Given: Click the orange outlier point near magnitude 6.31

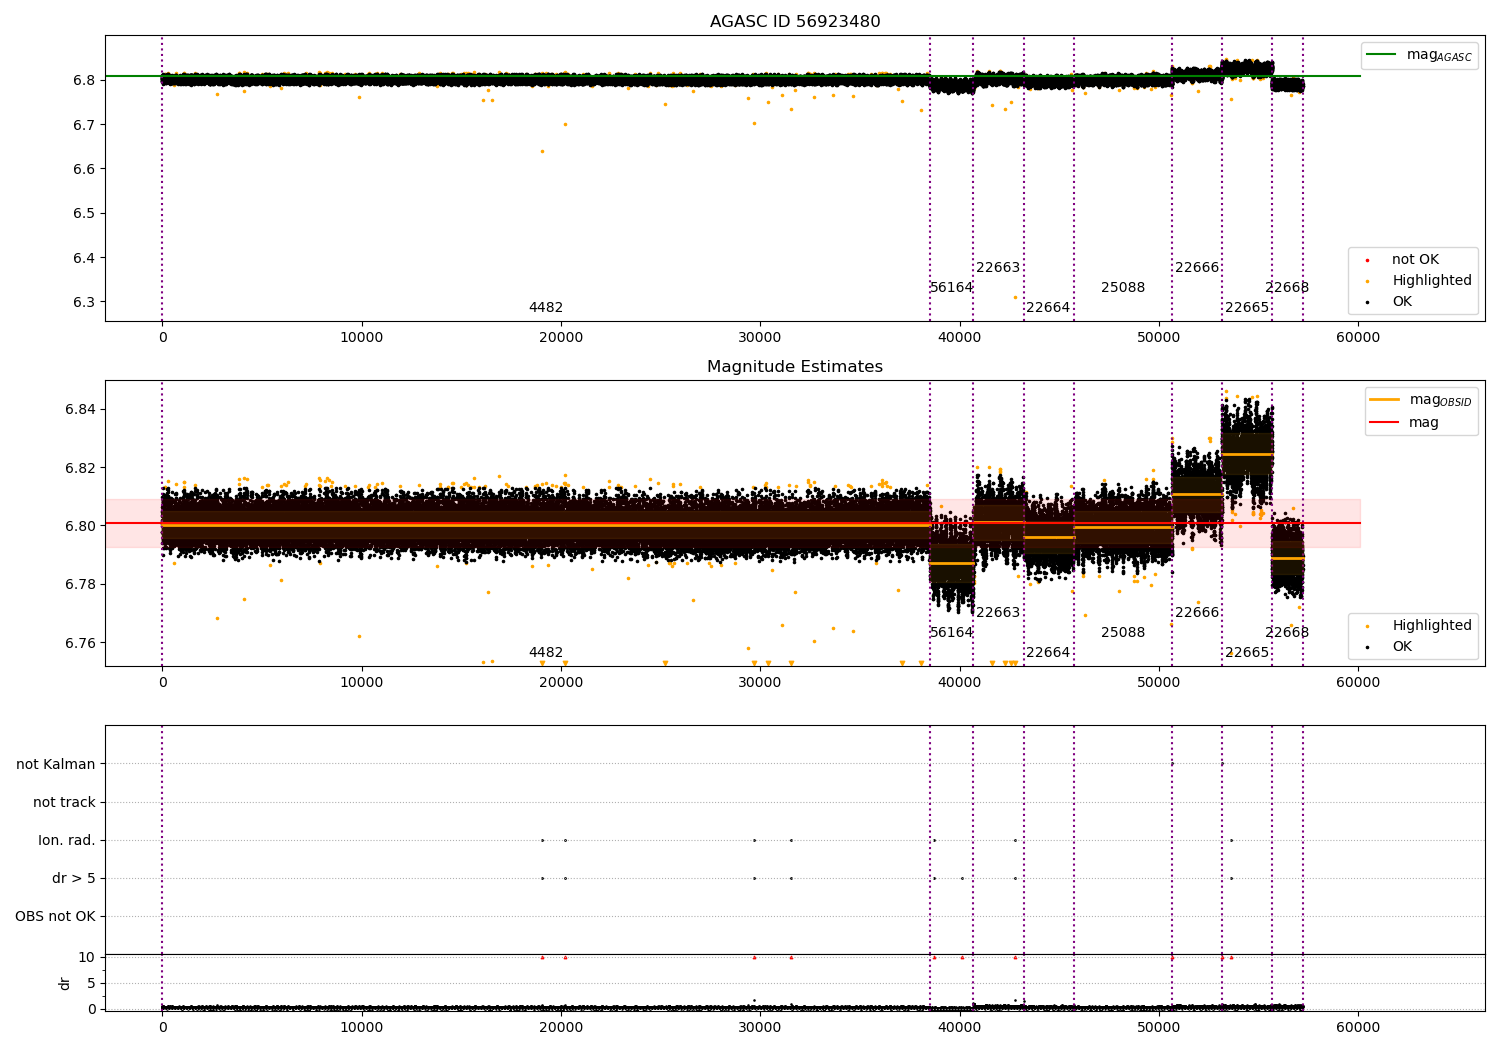Looking at the screenshot, I should tap(1015, 297).
